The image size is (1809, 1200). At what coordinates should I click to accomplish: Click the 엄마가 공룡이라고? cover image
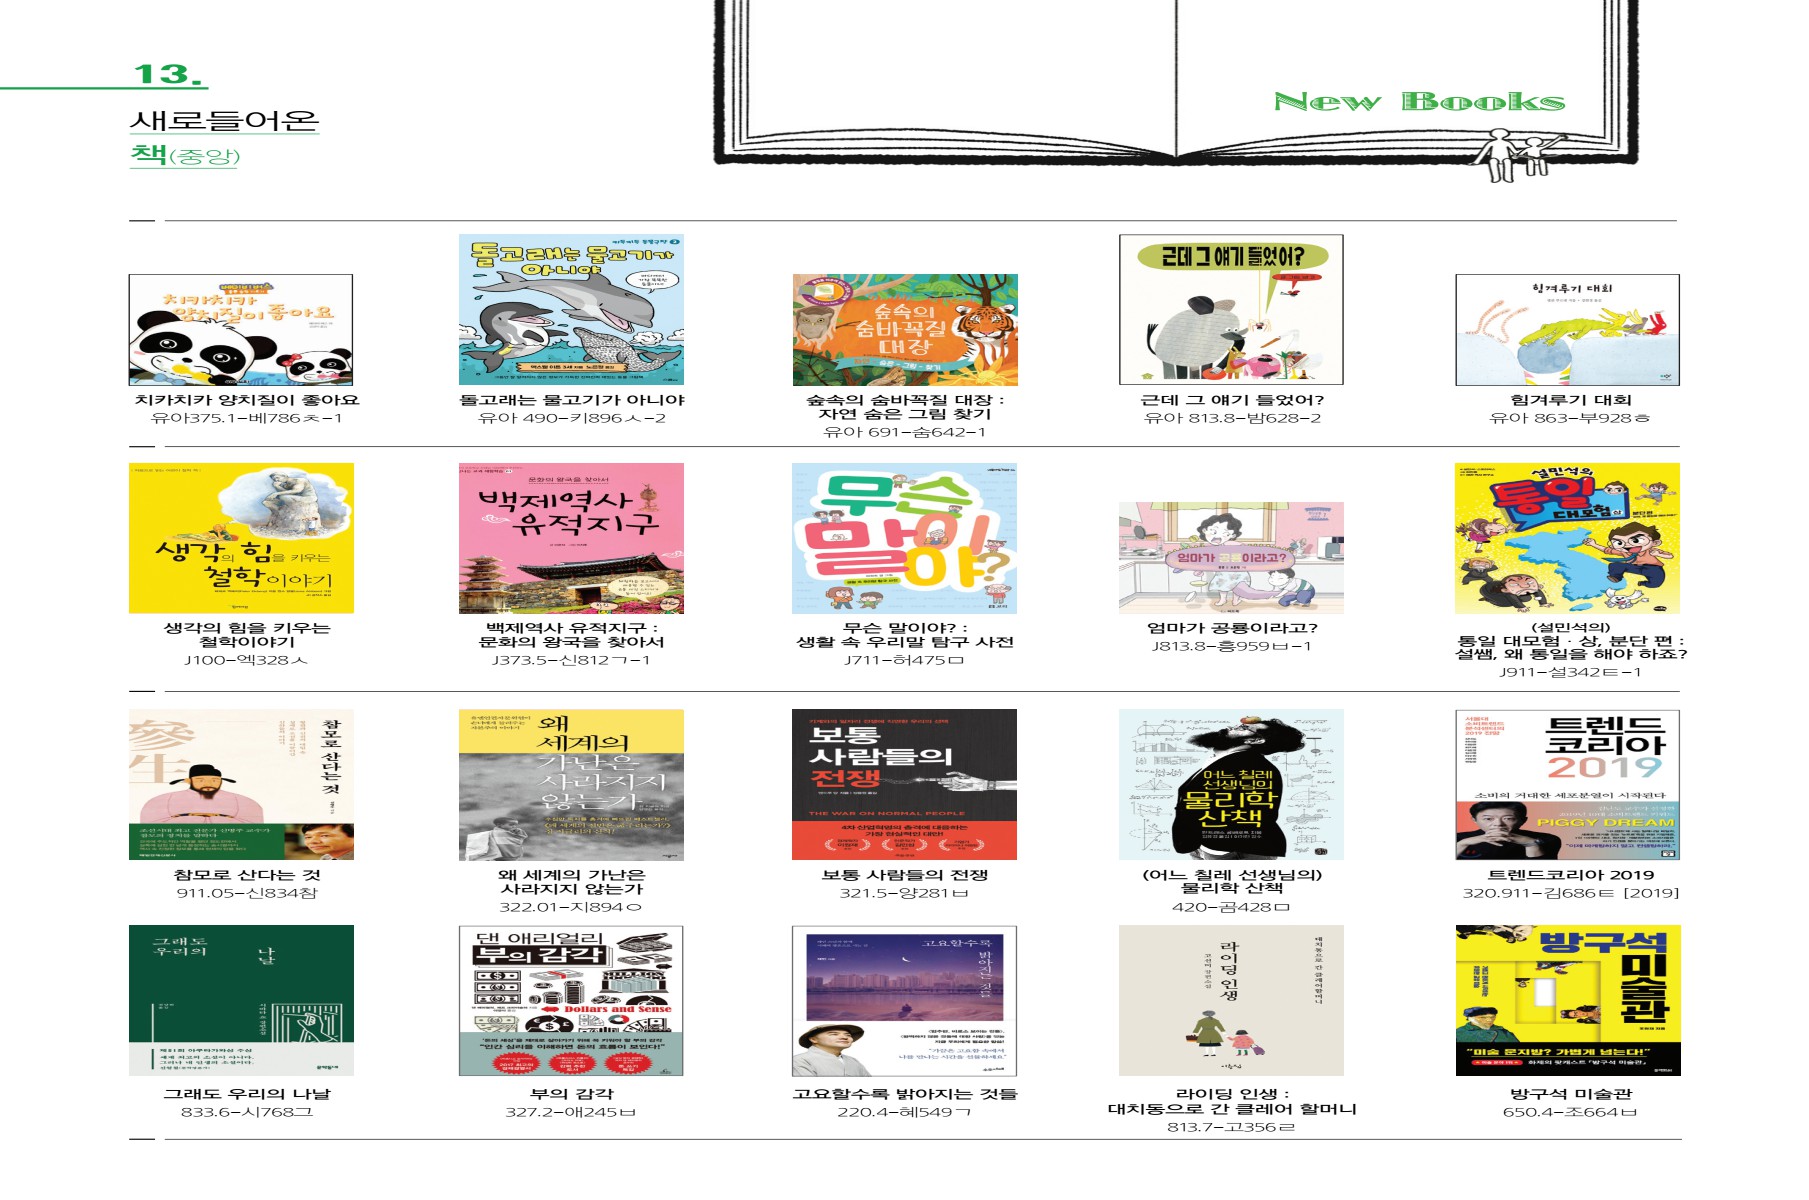click(1231, 557)
